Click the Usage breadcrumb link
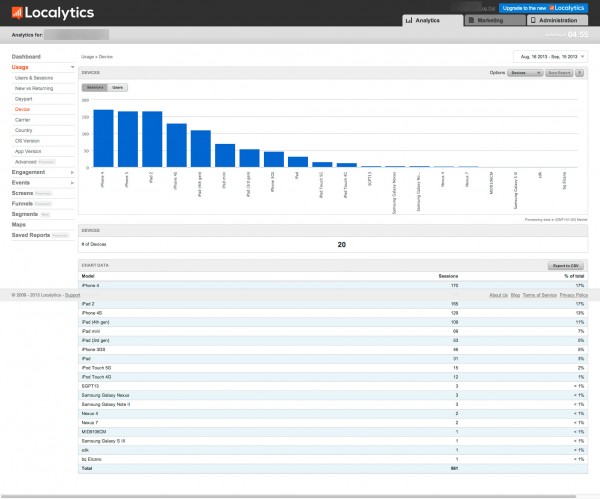This screenshot has width=600, height=499. 87,57
